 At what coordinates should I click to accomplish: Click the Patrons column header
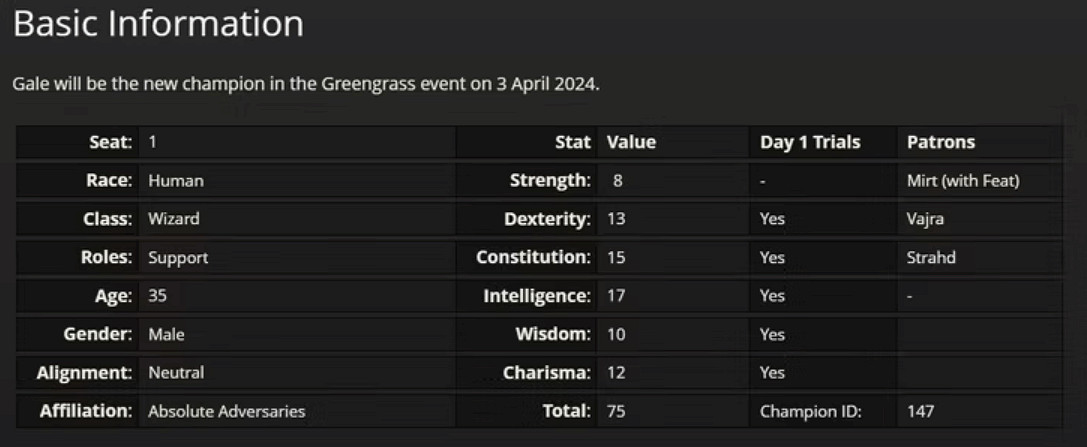point(940,142)
